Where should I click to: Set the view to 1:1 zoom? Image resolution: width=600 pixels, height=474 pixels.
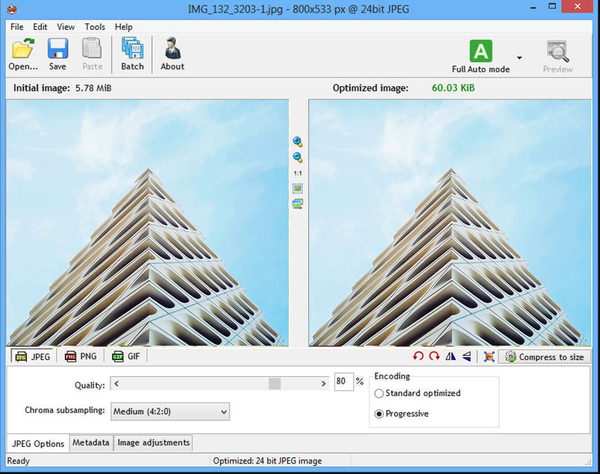297,173
